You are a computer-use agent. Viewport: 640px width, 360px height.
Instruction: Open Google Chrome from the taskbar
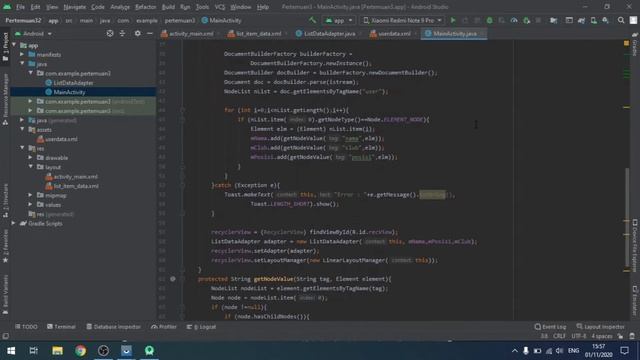coord(80,351)
